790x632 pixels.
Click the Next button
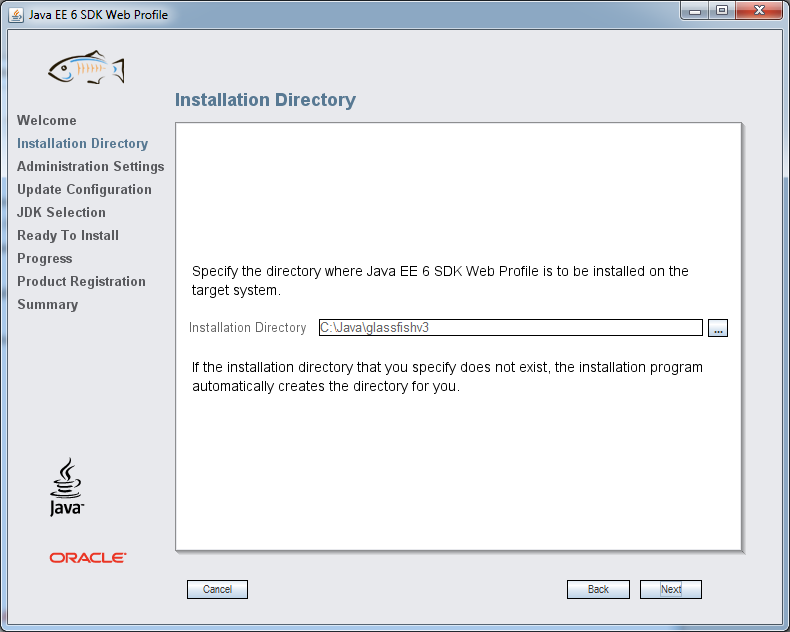pos(671,589)
